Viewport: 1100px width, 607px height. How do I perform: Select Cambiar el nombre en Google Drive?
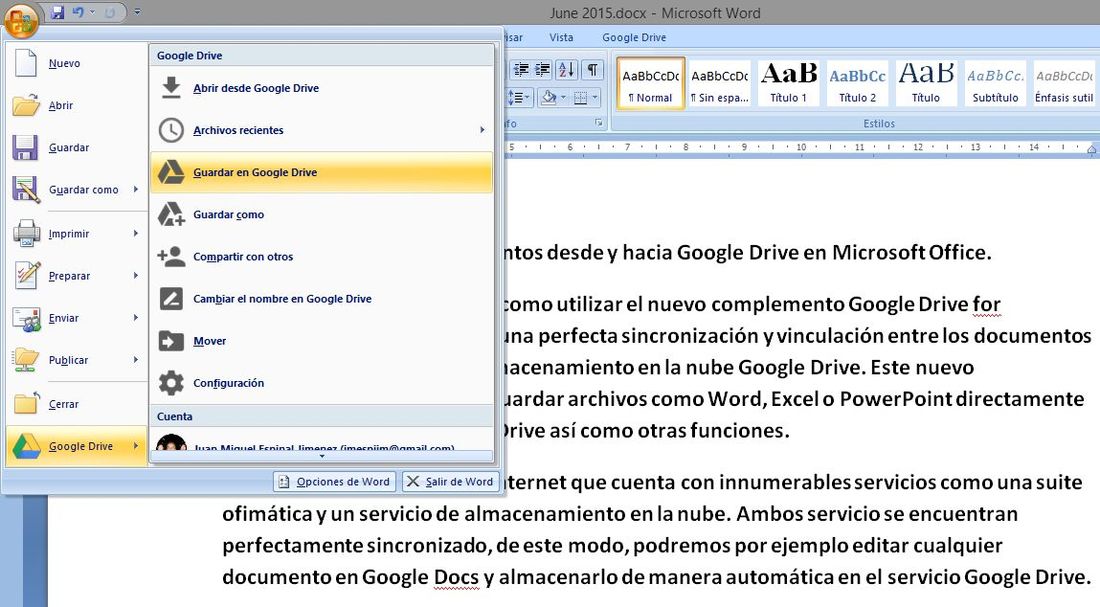click(x=322, y=298)
